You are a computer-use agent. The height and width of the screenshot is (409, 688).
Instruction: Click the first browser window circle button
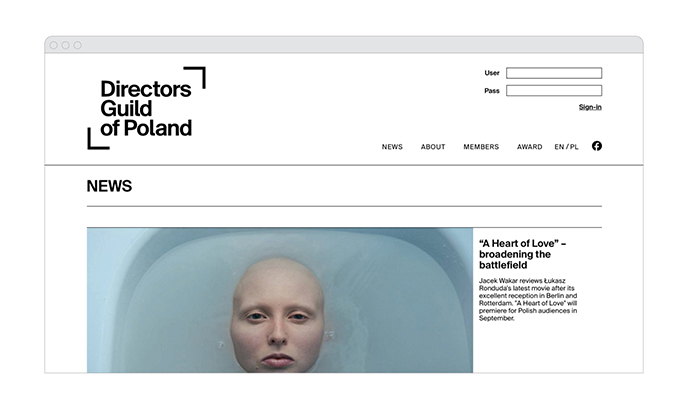point(54,45)
